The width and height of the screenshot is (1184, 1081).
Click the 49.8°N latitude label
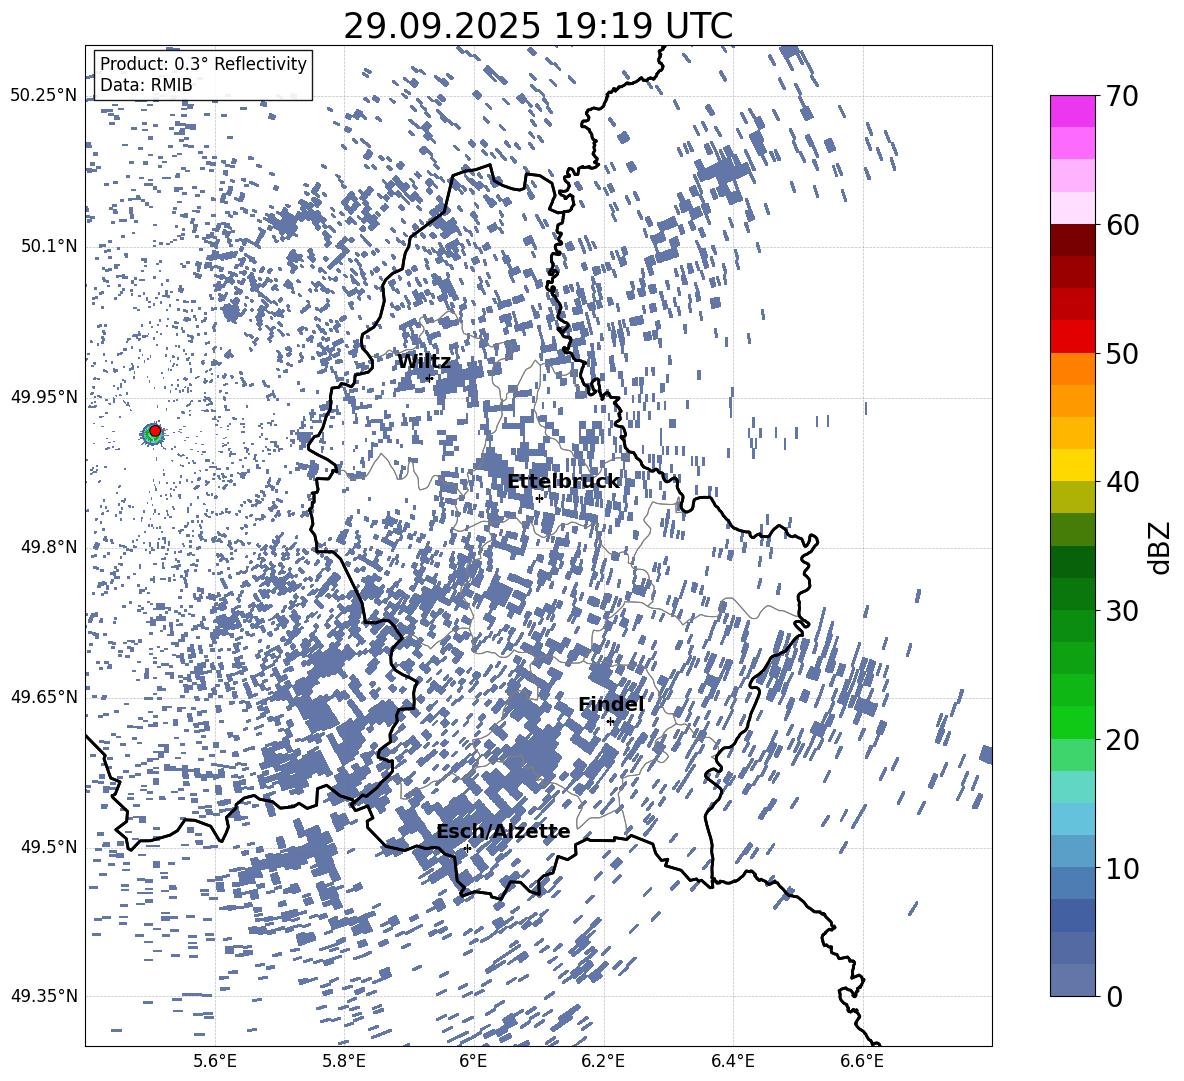click(50, 547)
